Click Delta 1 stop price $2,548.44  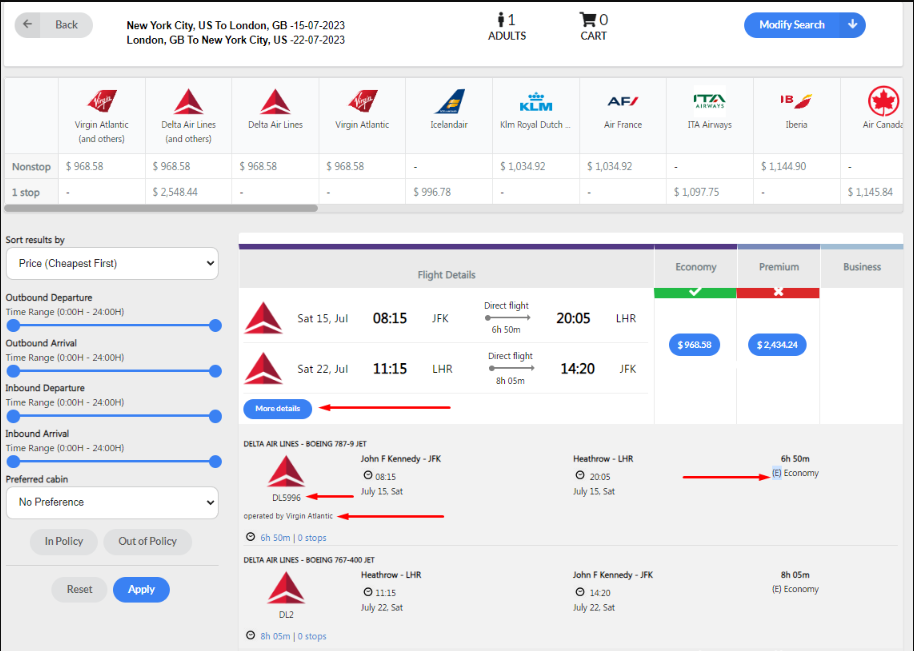pyautogui.click(x=175, y=192)
